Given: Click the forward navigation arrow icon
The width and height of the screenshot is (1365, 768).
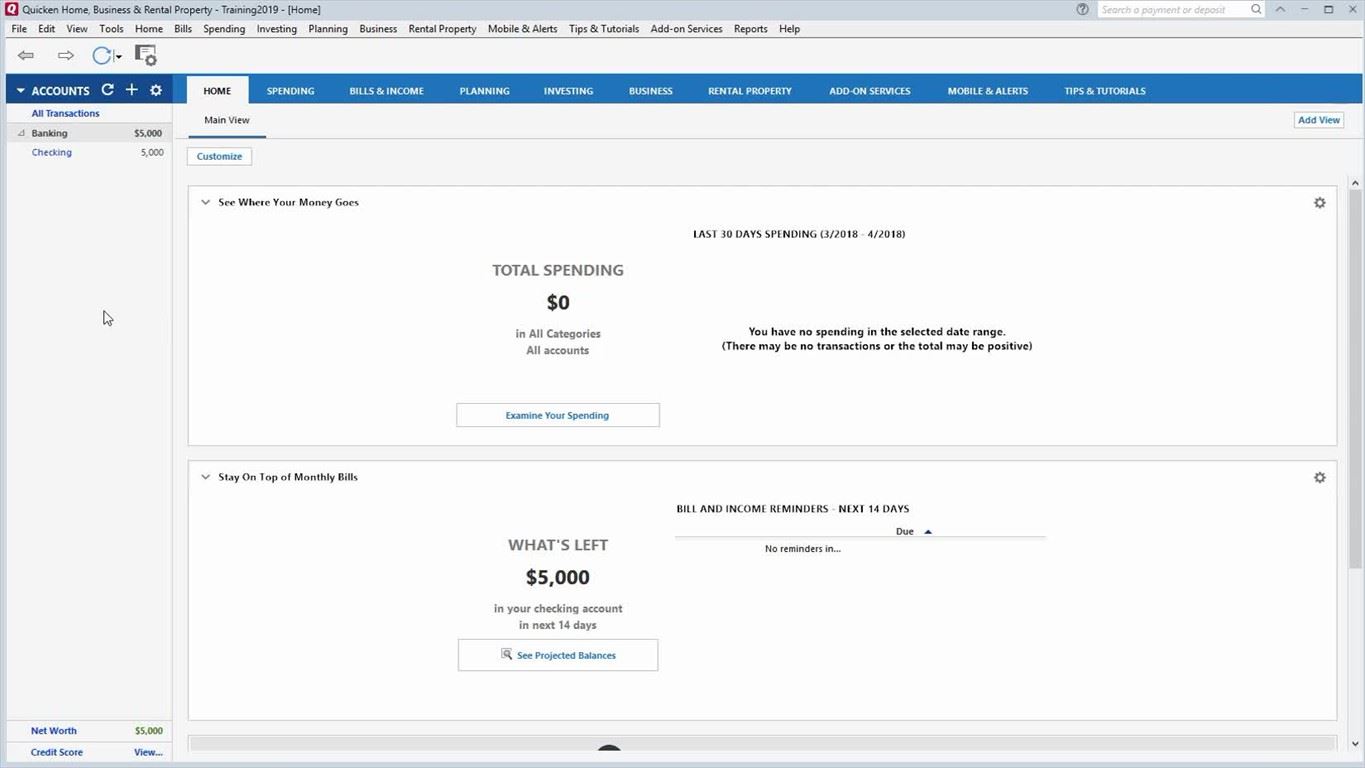Looking at the screenshot, I should coord(66,56).
